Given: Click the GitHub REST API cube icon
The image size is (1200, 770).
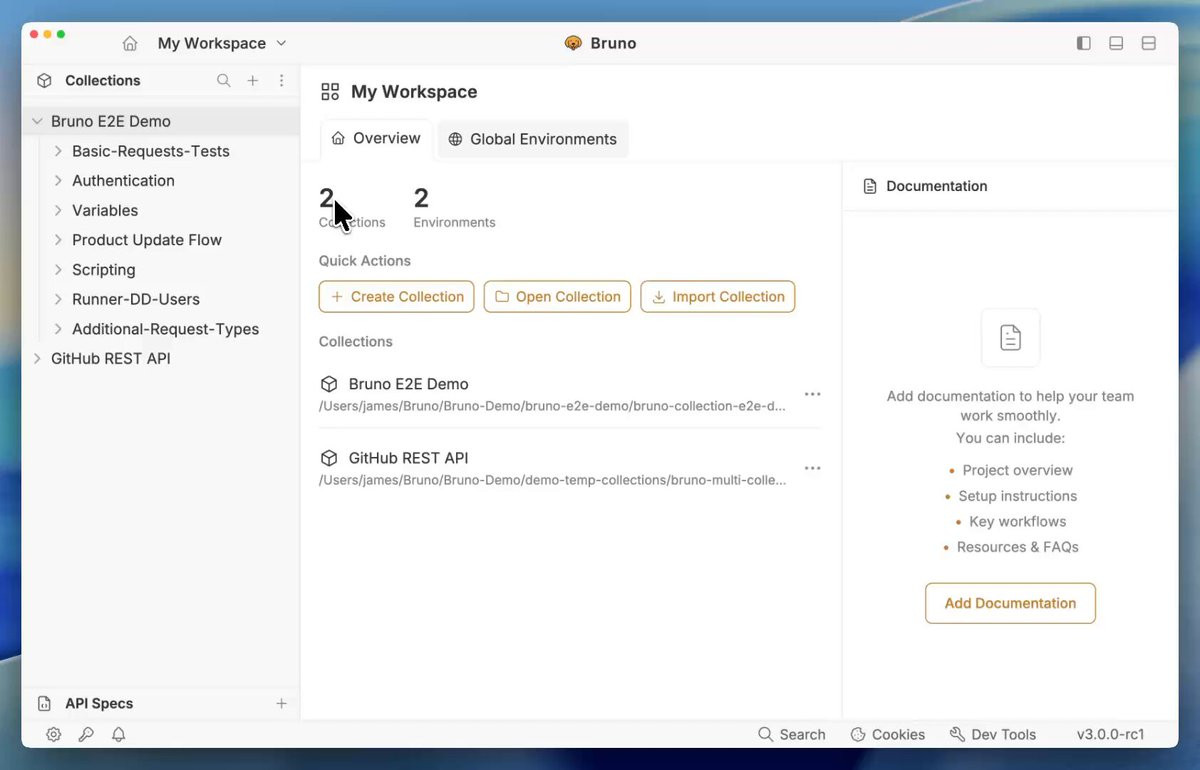Looking at the screenshot, I should 329,458.
